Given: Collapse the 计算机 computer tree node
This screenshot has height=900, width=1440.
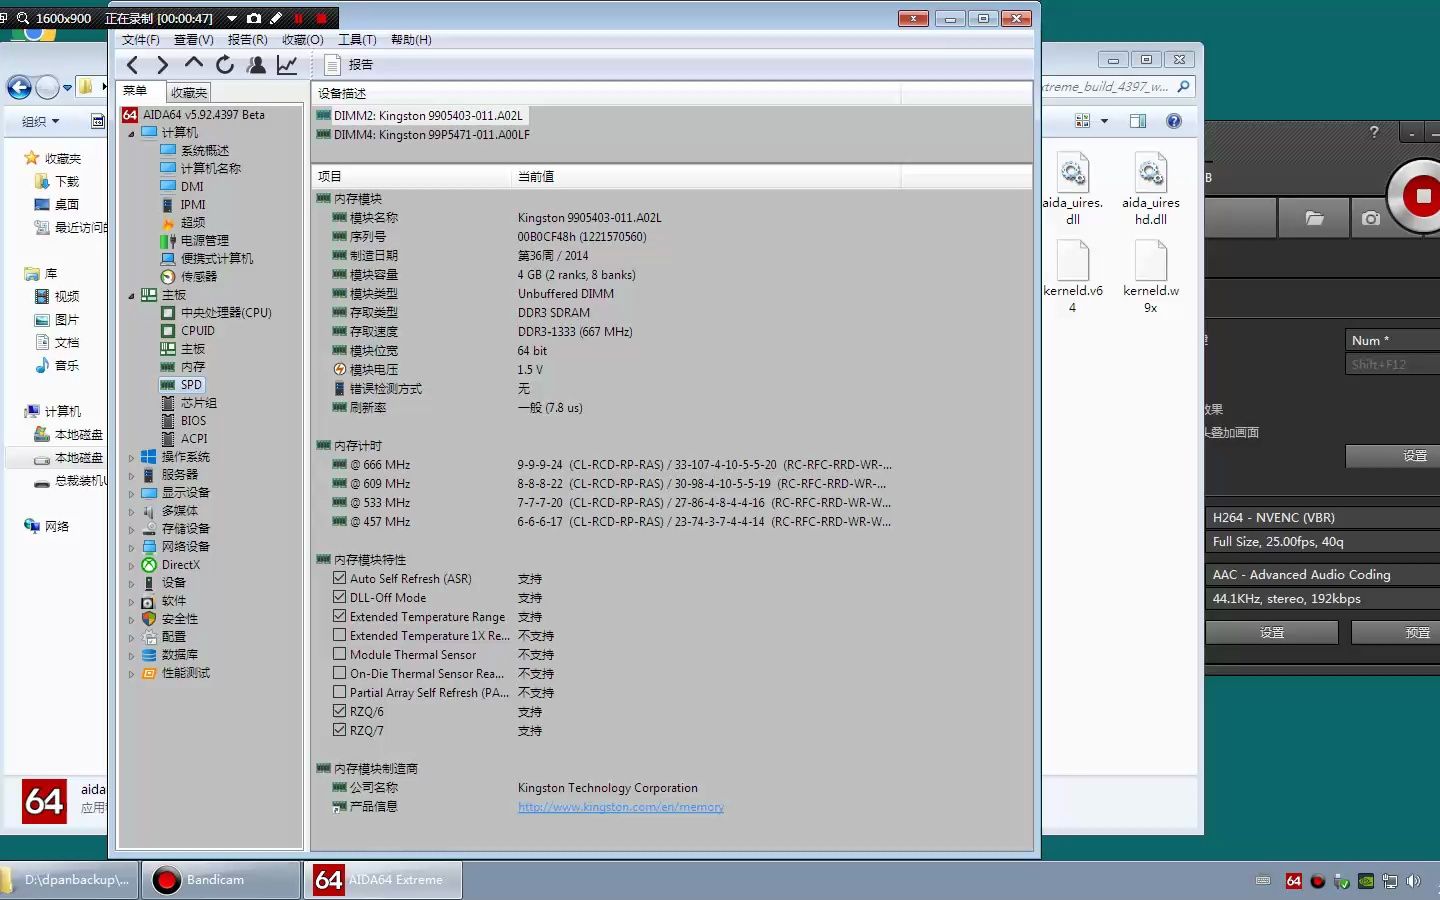Looking at the screenshot, I should pyautogui.click(x=131, y=133).
